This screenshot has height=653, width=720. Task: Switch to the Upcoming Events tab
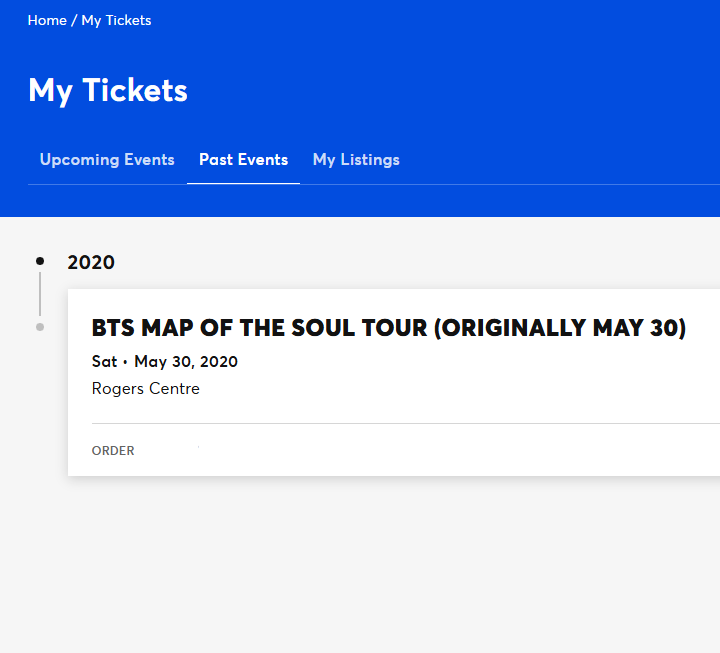107,160
